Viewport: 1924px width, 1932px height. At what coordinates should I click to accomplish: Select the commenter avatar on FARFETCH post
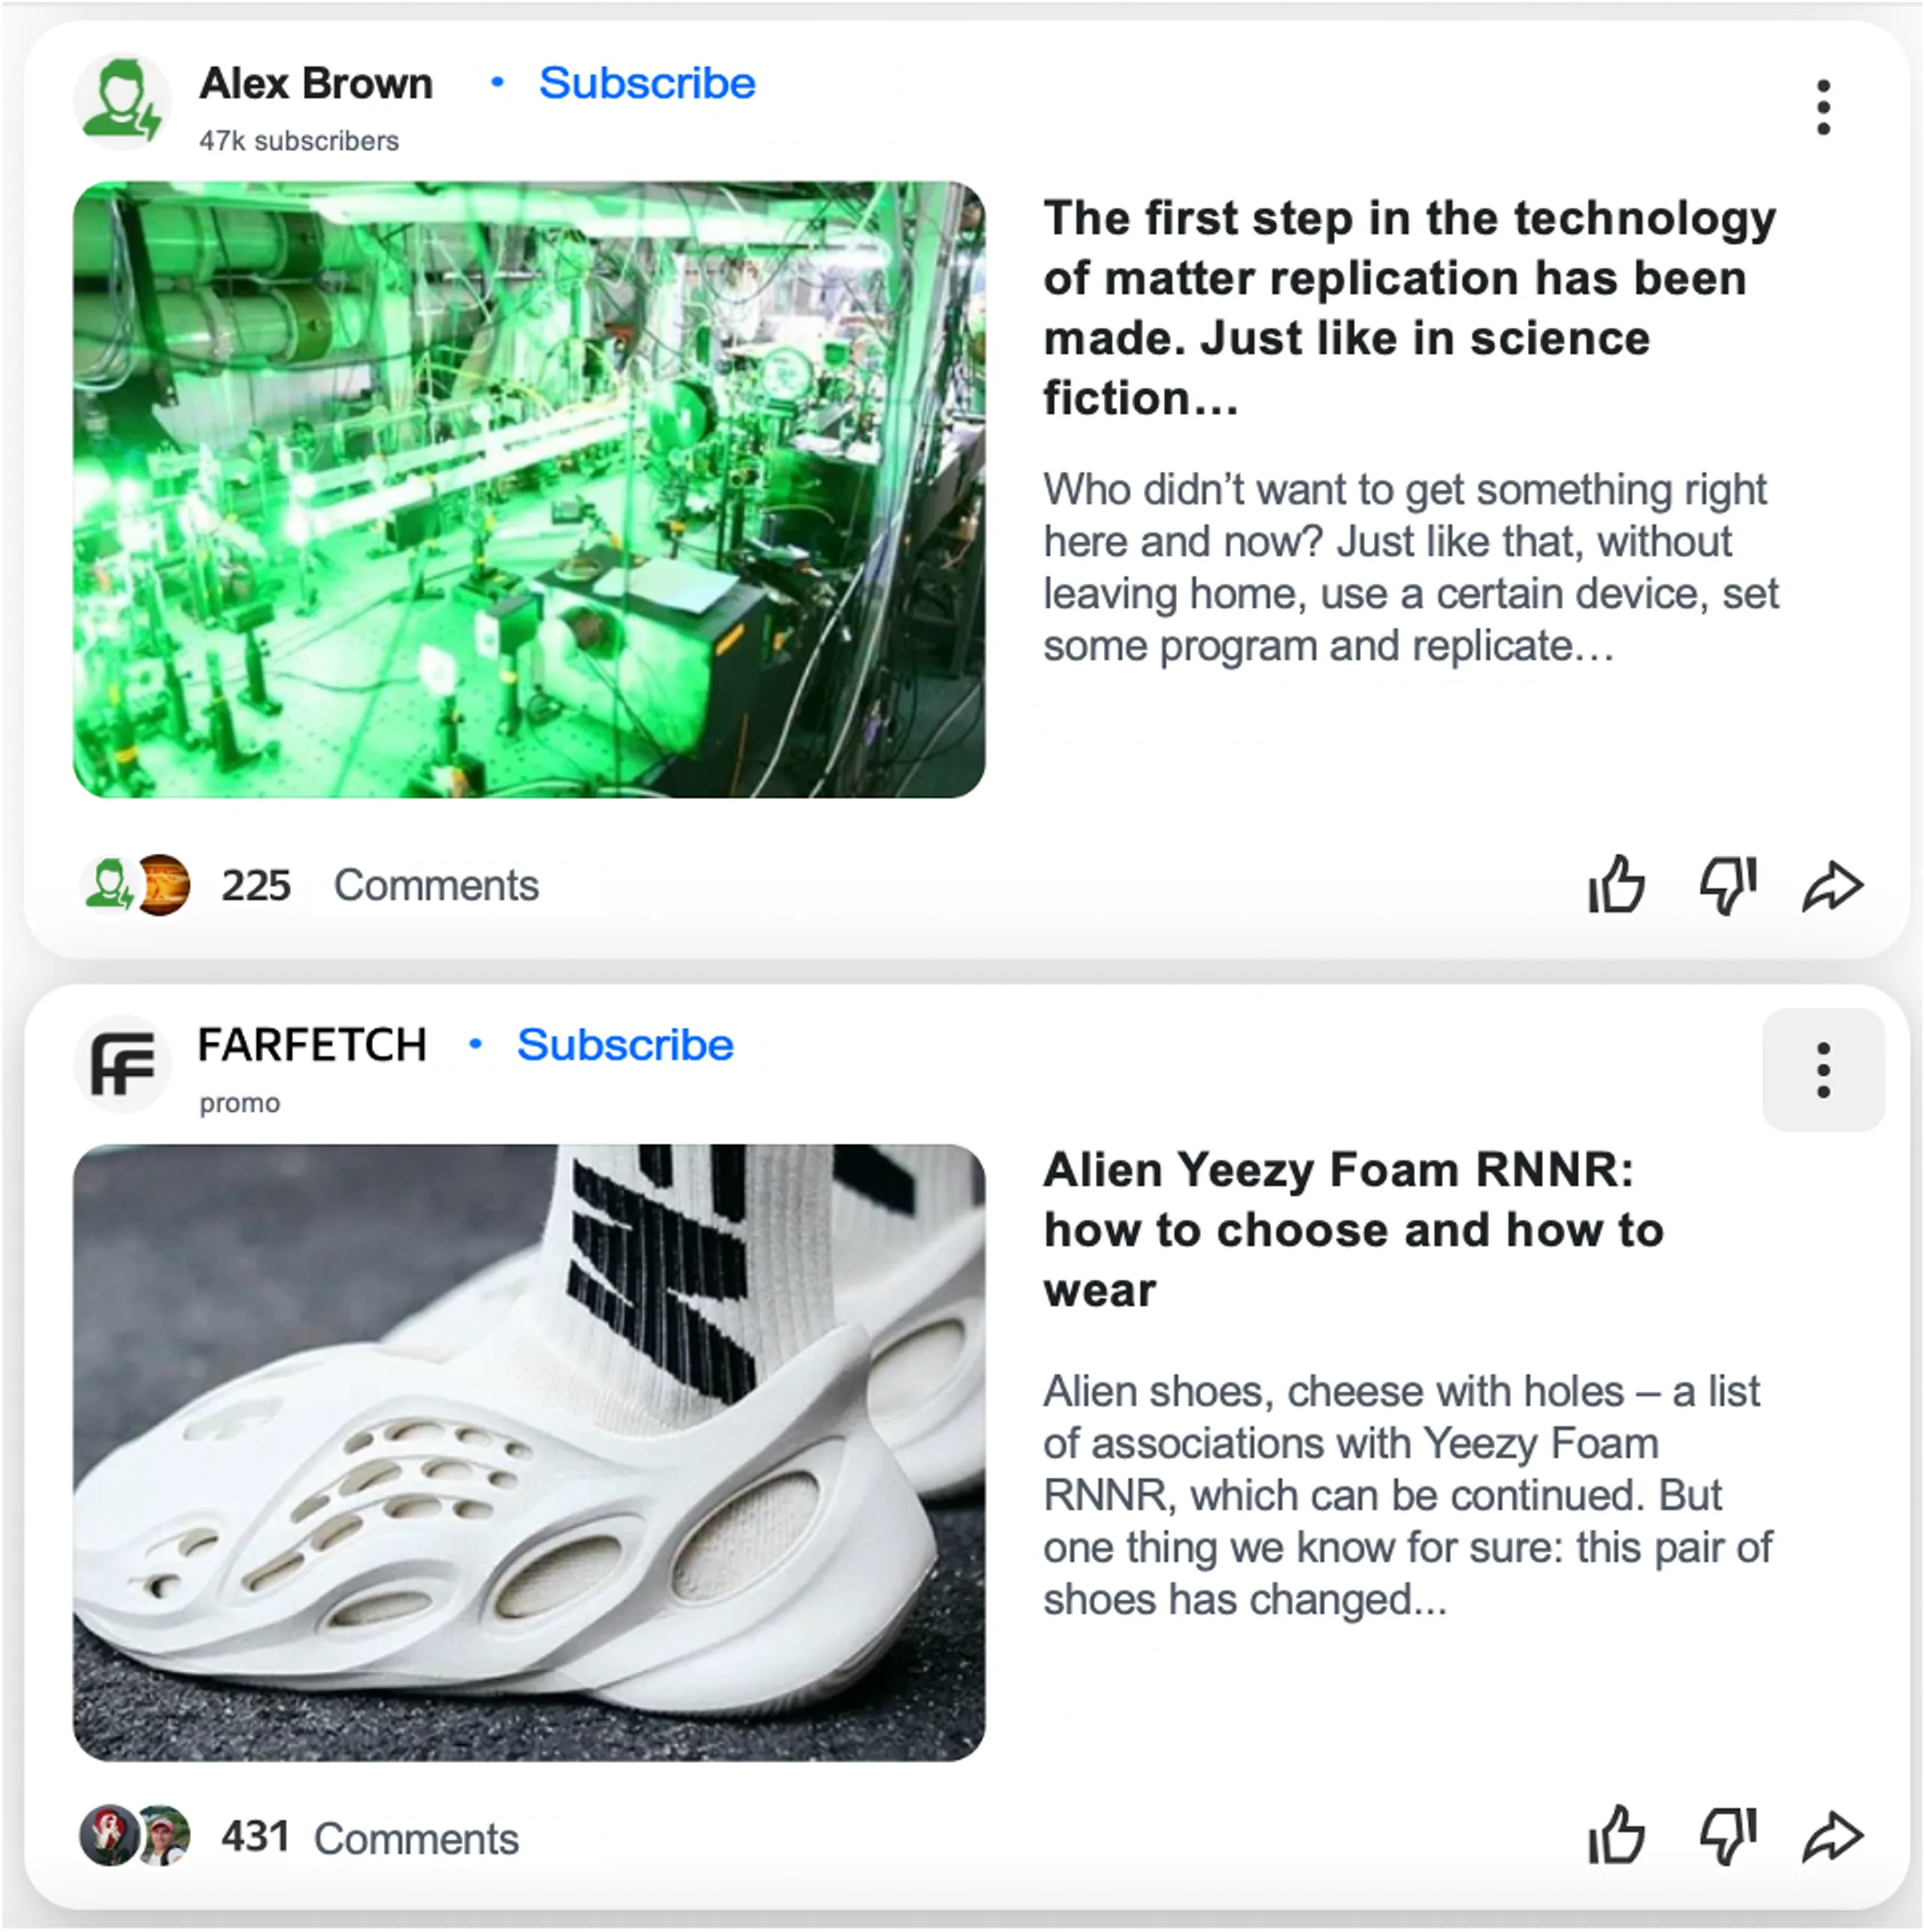[123, 1818]
